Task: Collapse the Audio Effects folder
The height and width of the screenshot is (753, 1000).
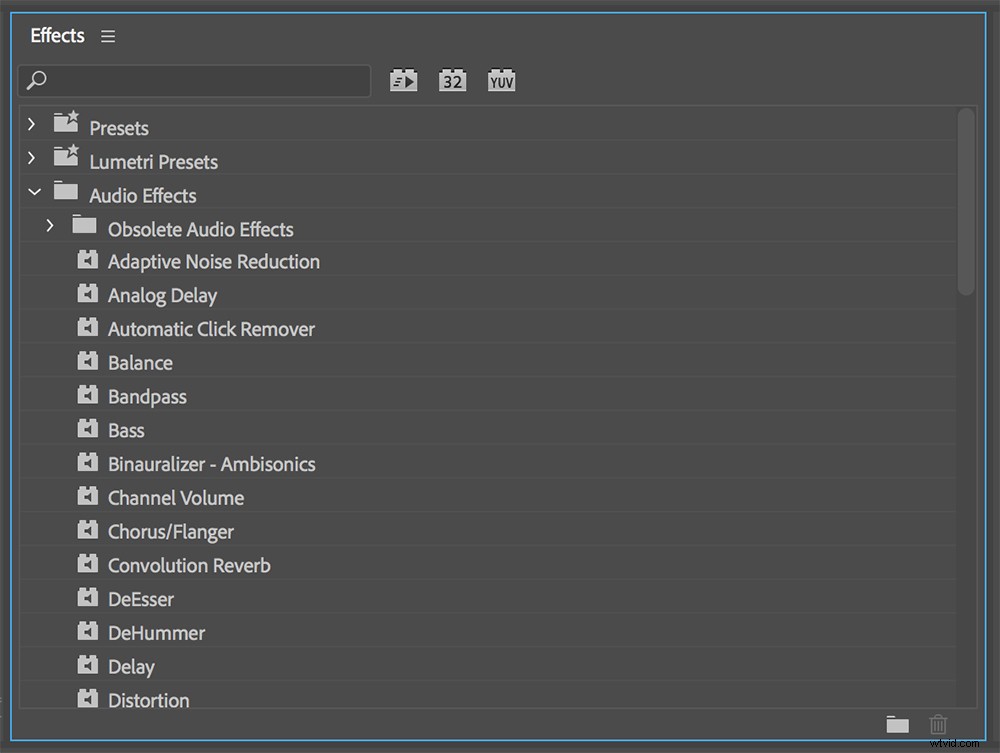Action: (x=34, y=192)
